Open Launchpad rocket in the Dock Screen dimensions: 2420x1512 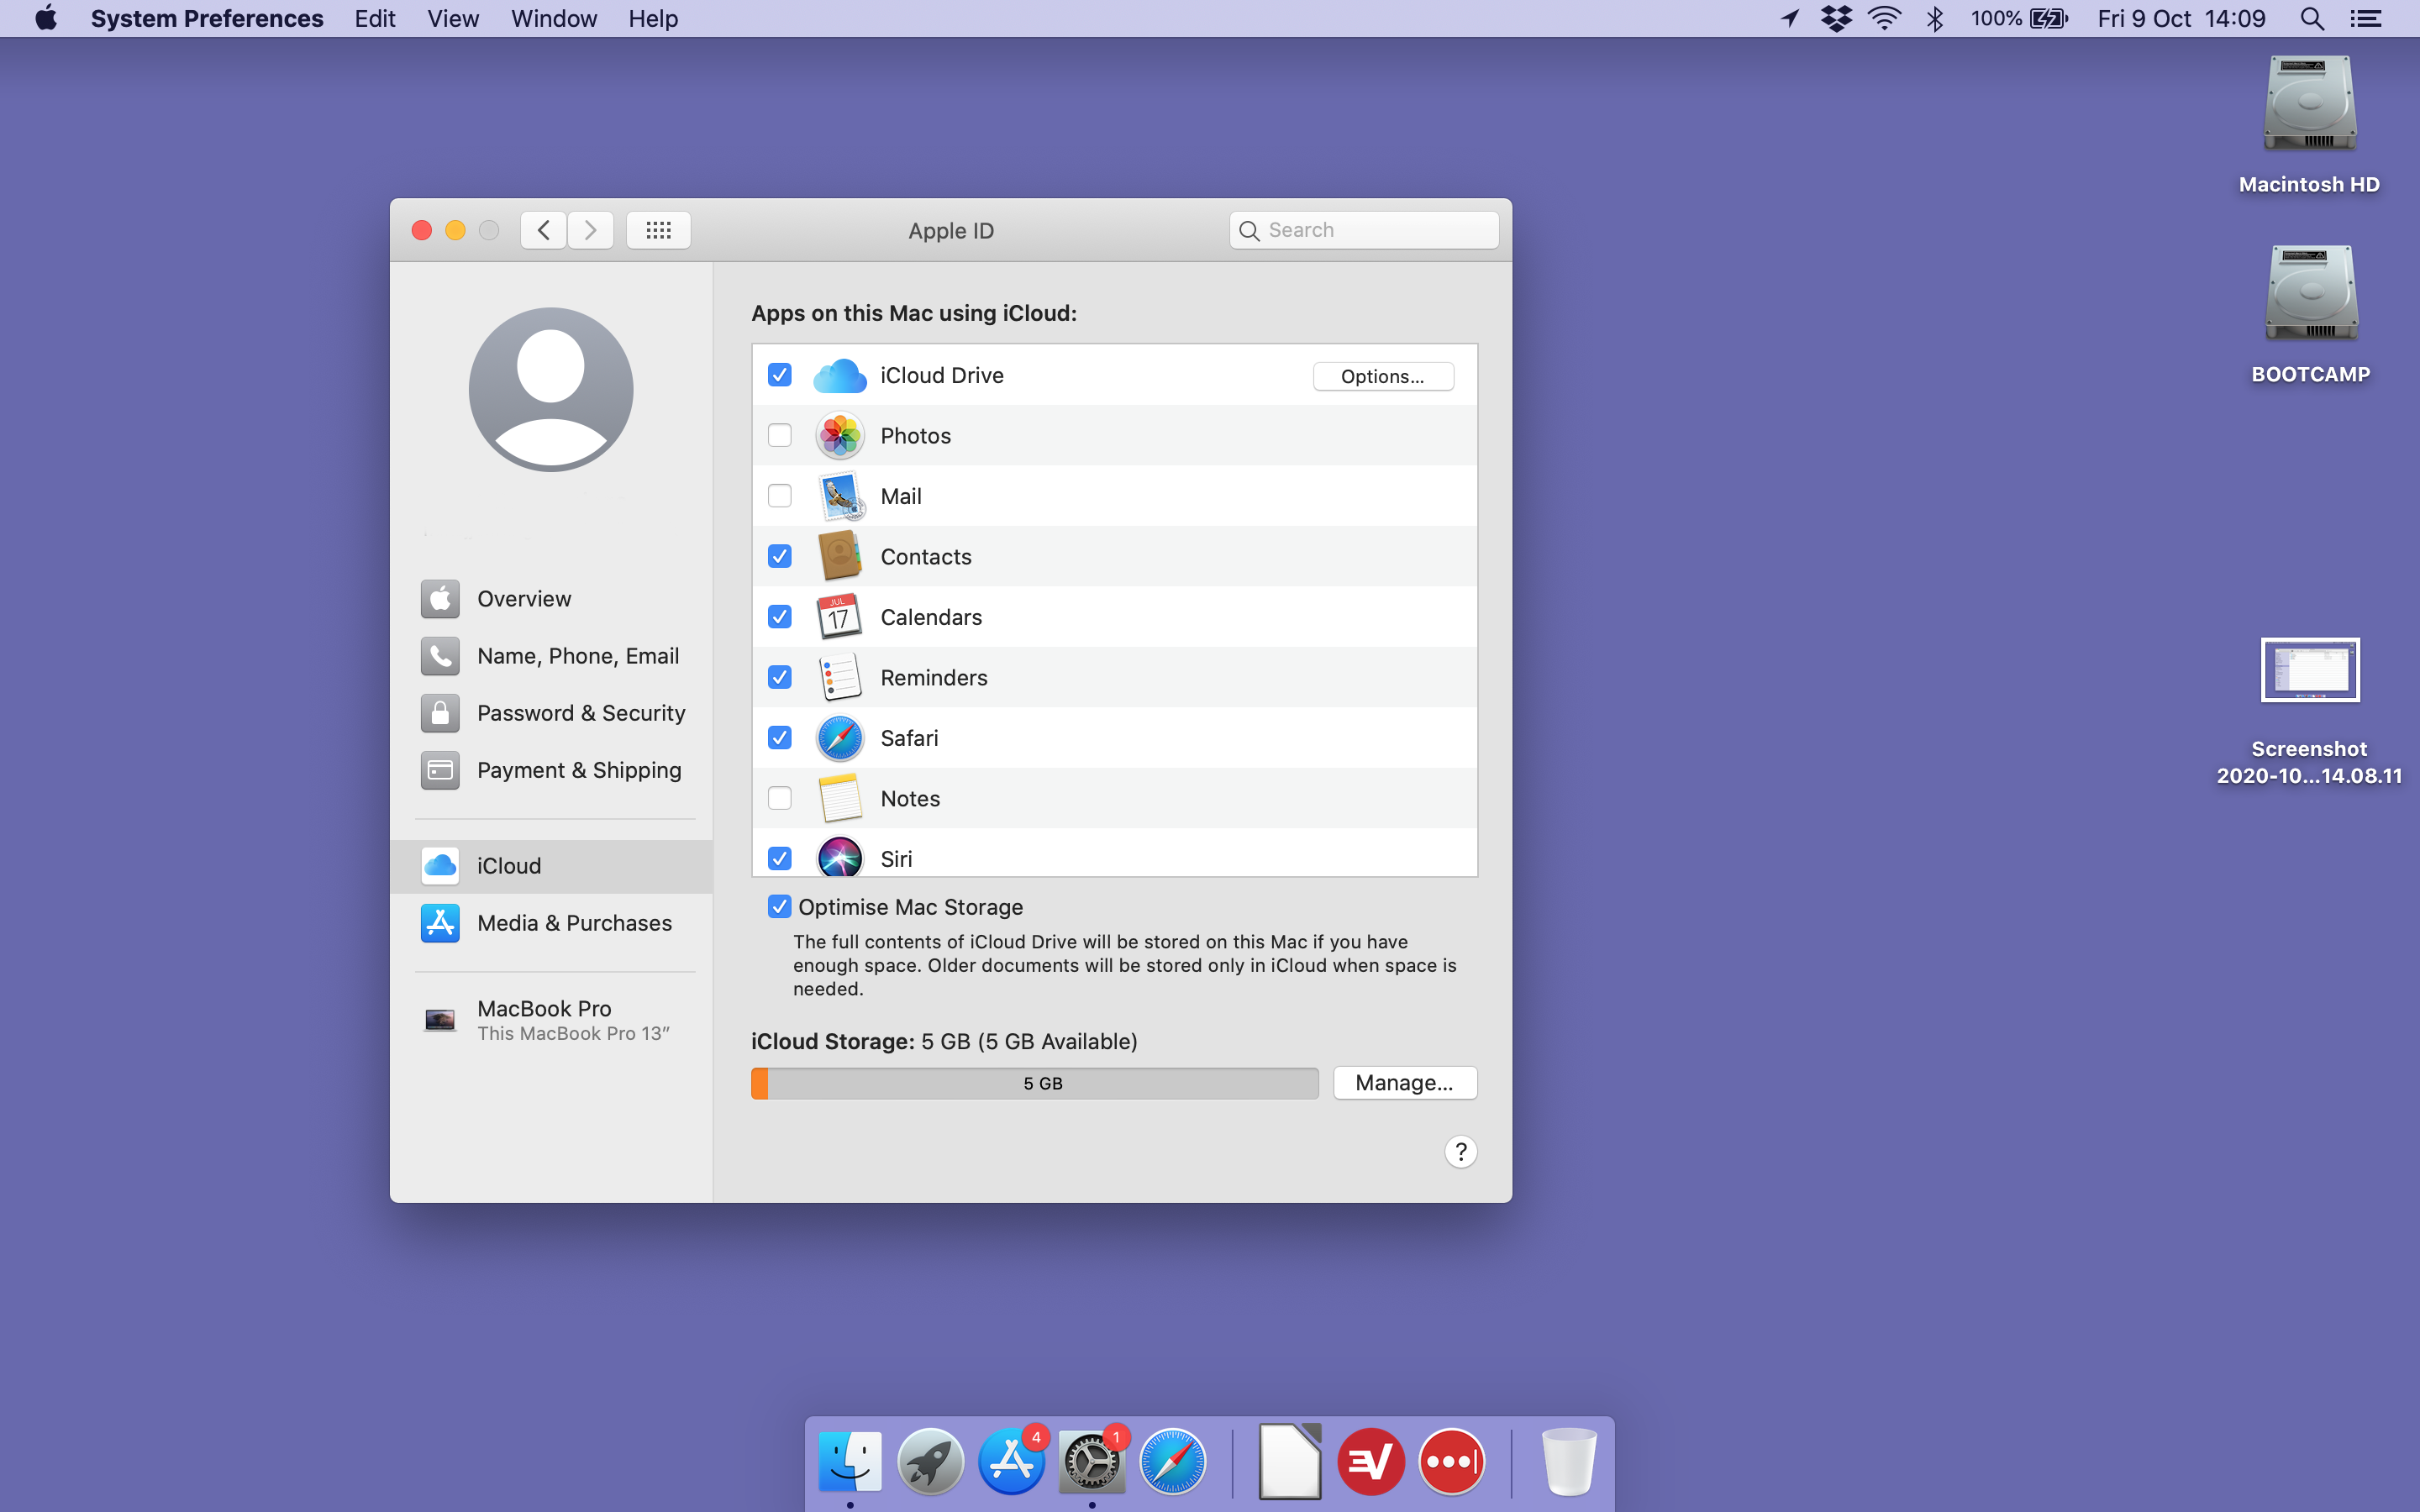pyautogui.click(x=931, y=1461)
